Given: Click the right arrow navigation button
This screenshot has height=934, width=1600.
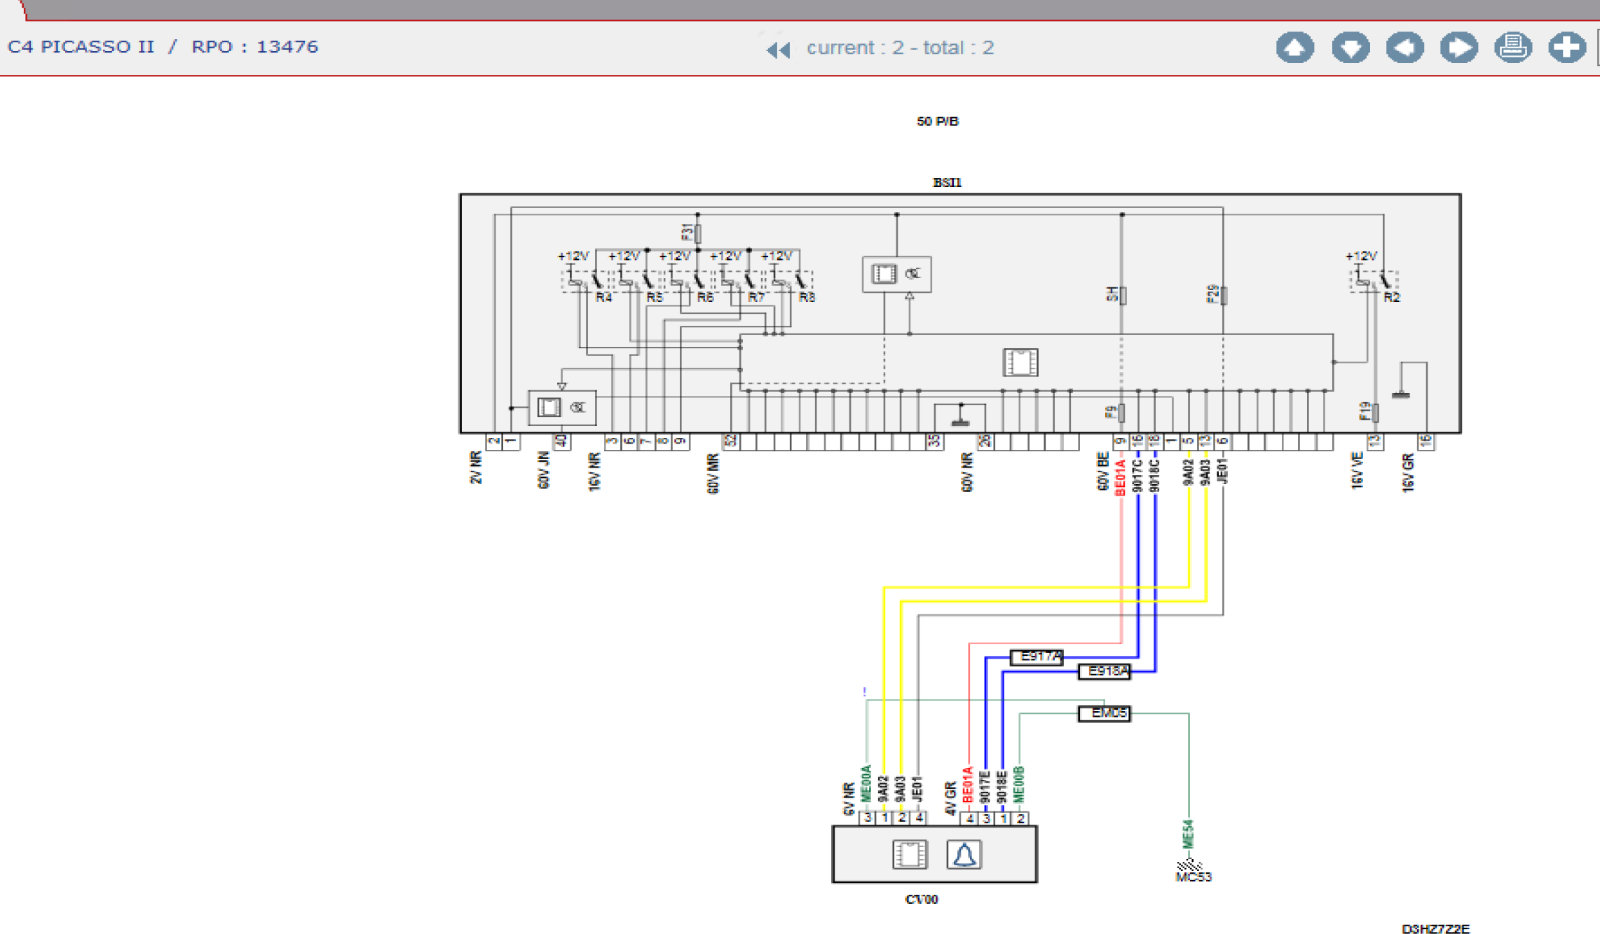Looking at the screenshot, I should [x=1459, y=47].
